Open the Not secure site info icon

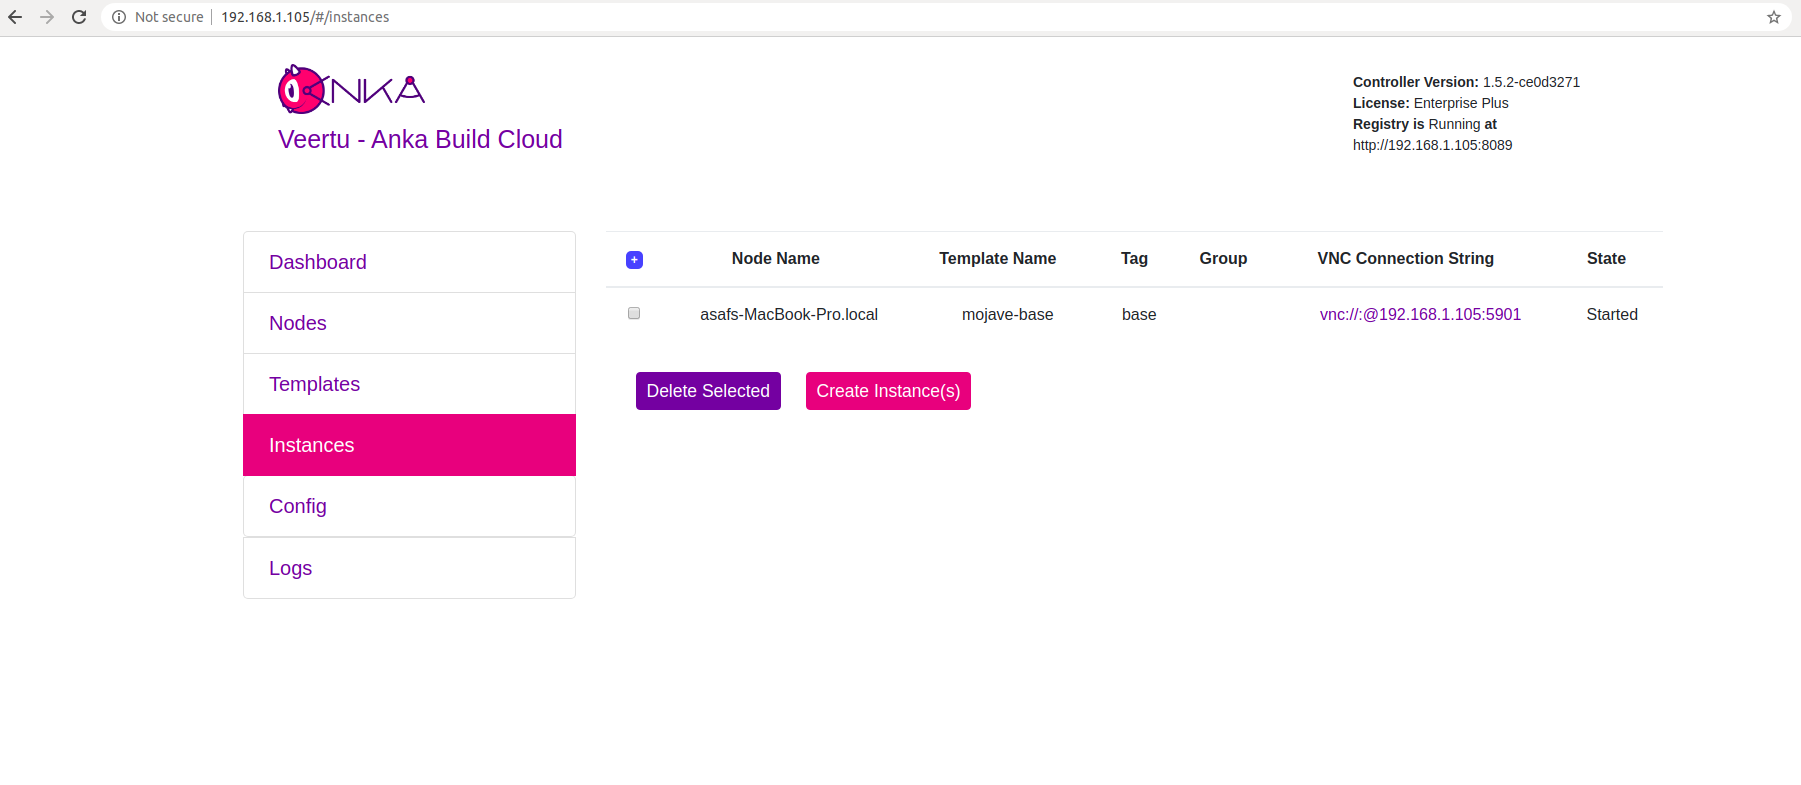click(x=119, y=17)
